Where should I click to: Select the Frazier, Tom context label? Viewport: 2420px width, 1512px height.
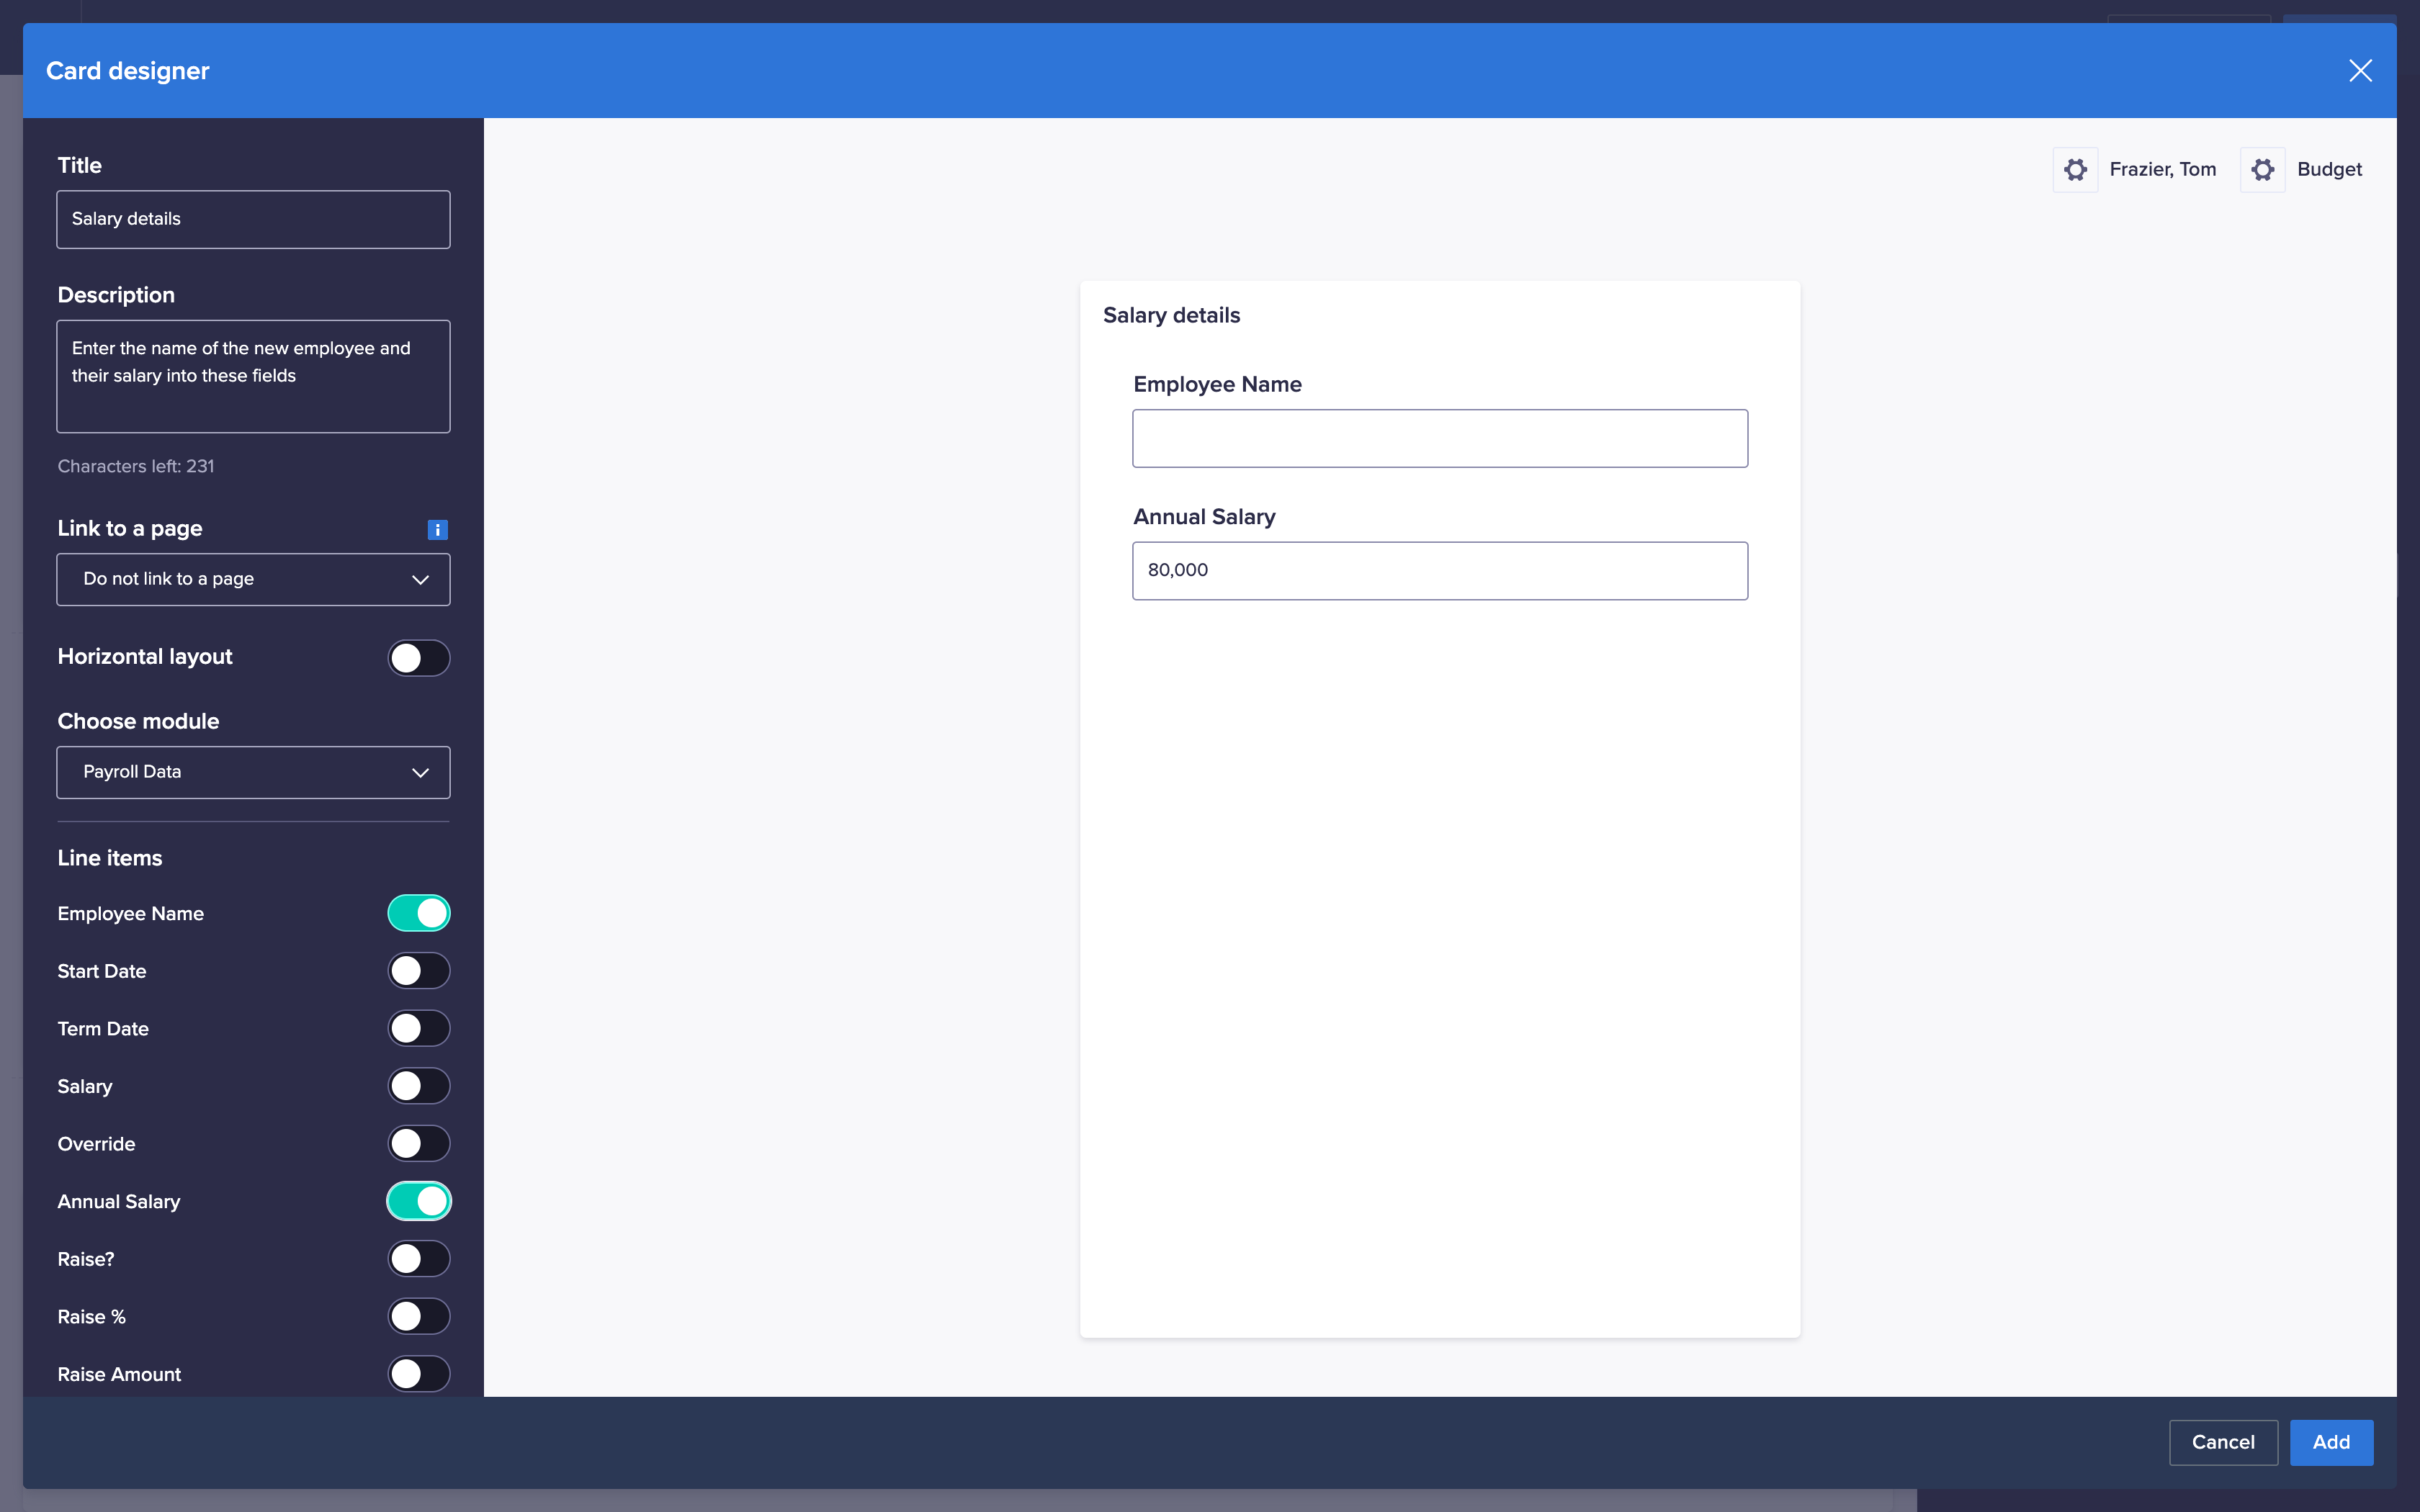pos(2162,170)
